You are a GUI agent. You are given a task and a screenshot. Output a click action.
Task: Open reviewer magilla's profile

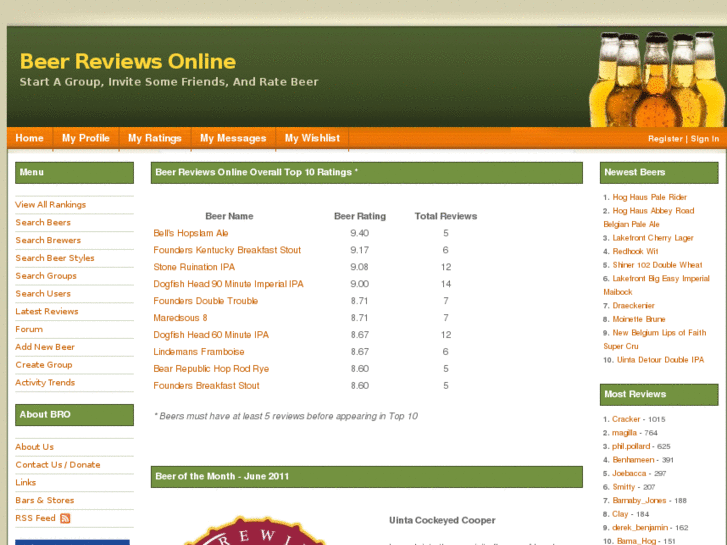[624, 433]
